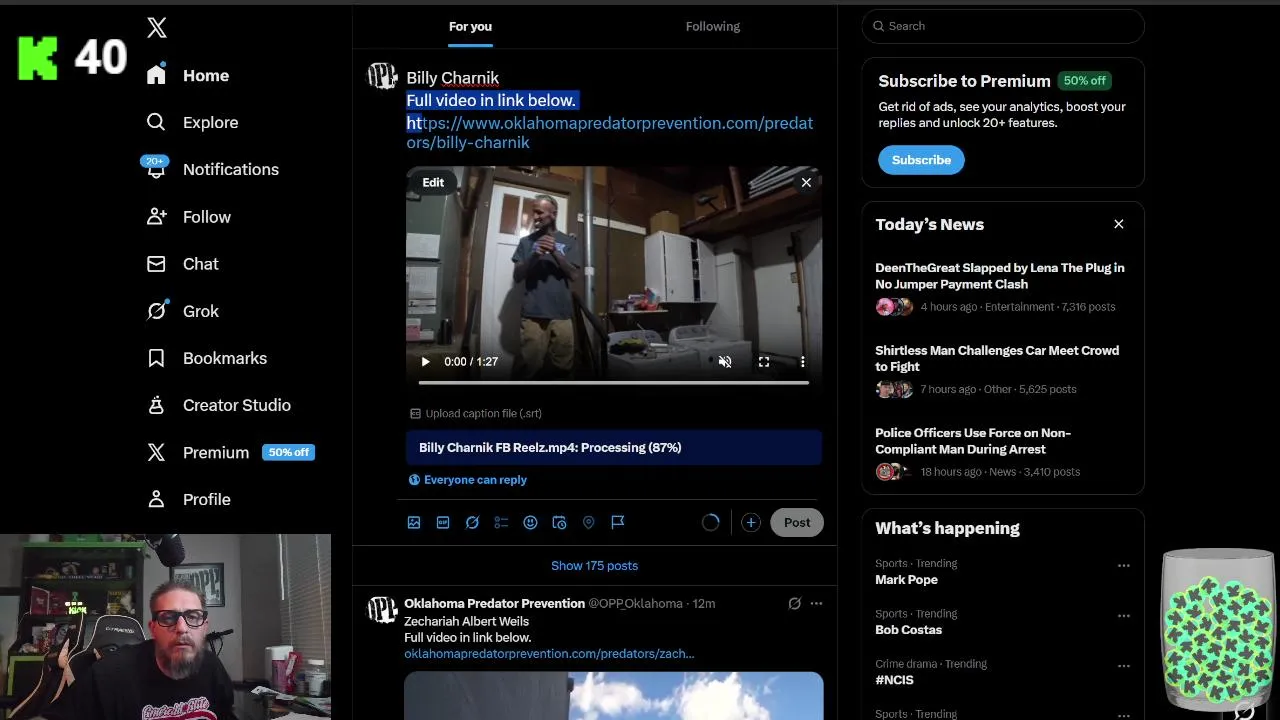Click the flag icon in composer toolbar
The image size is (1280, 720).
(618, 522)
